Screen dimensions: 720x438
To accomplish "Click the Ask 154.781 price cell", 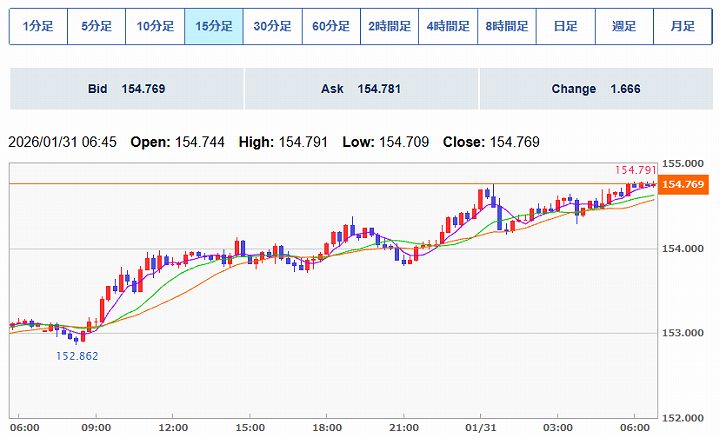I will (x=360, y=89).
